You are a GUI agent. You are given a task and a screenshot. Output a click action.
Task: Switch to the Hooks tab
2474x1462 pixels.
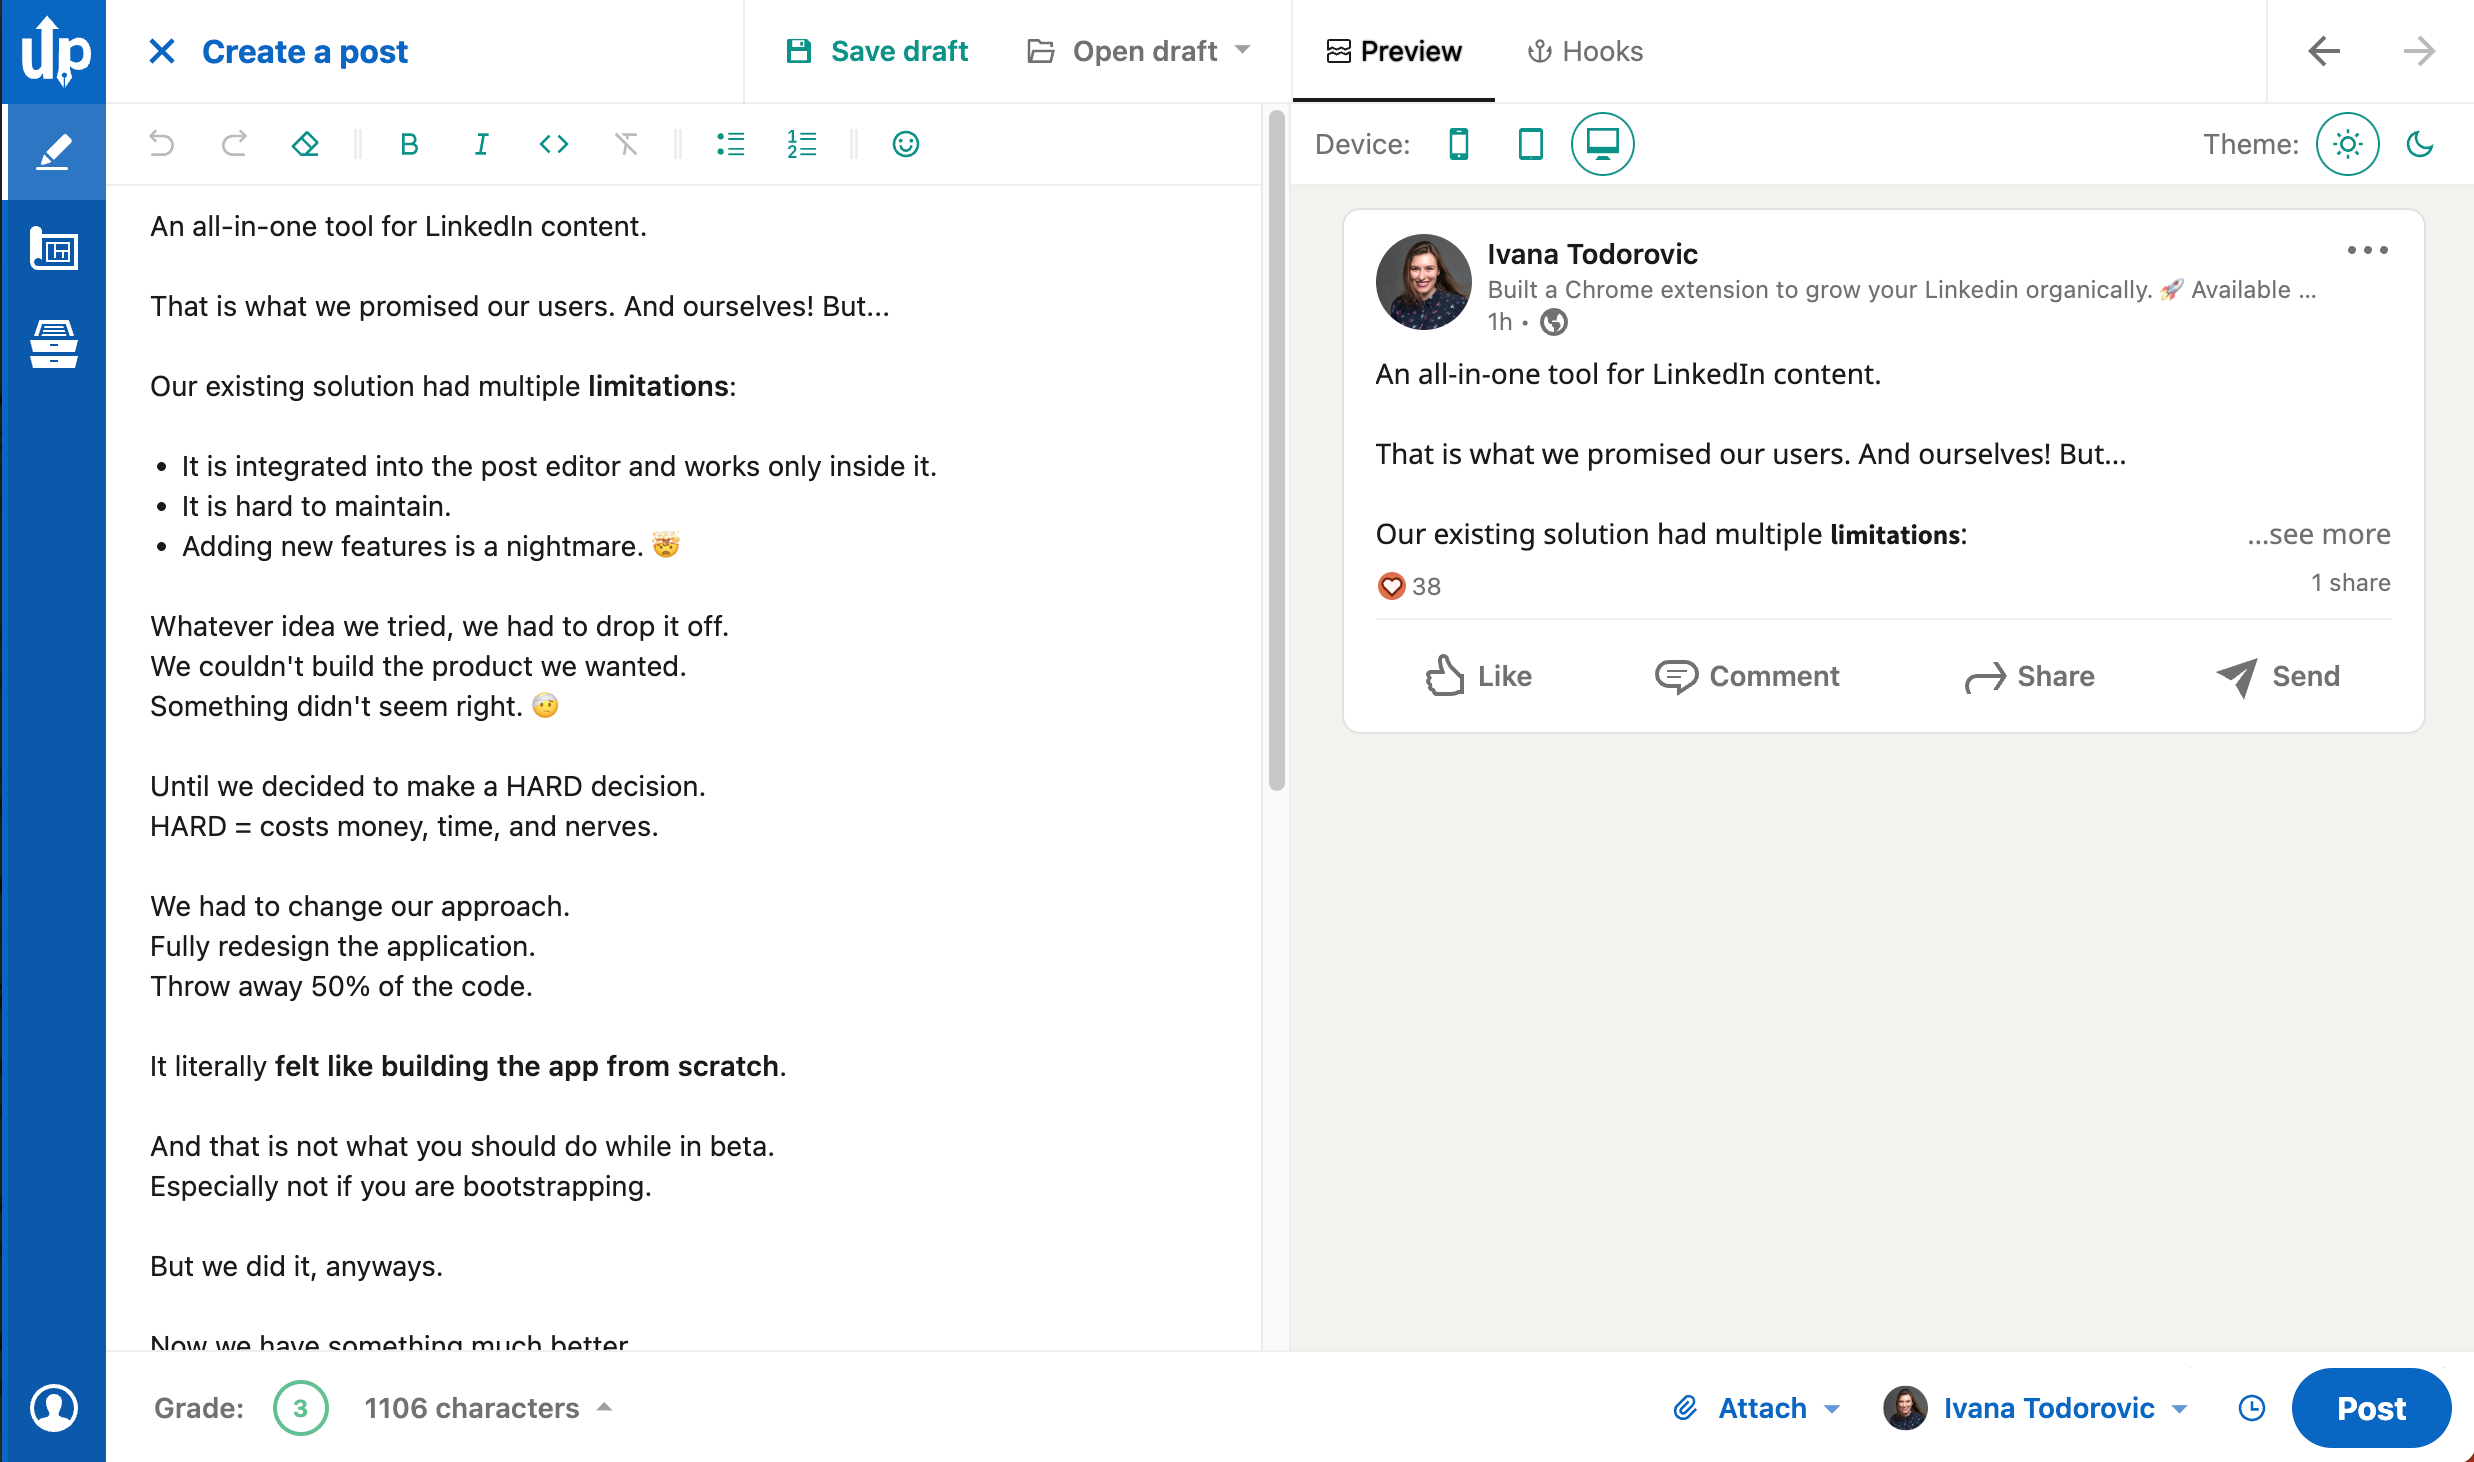pos(1585,51)
